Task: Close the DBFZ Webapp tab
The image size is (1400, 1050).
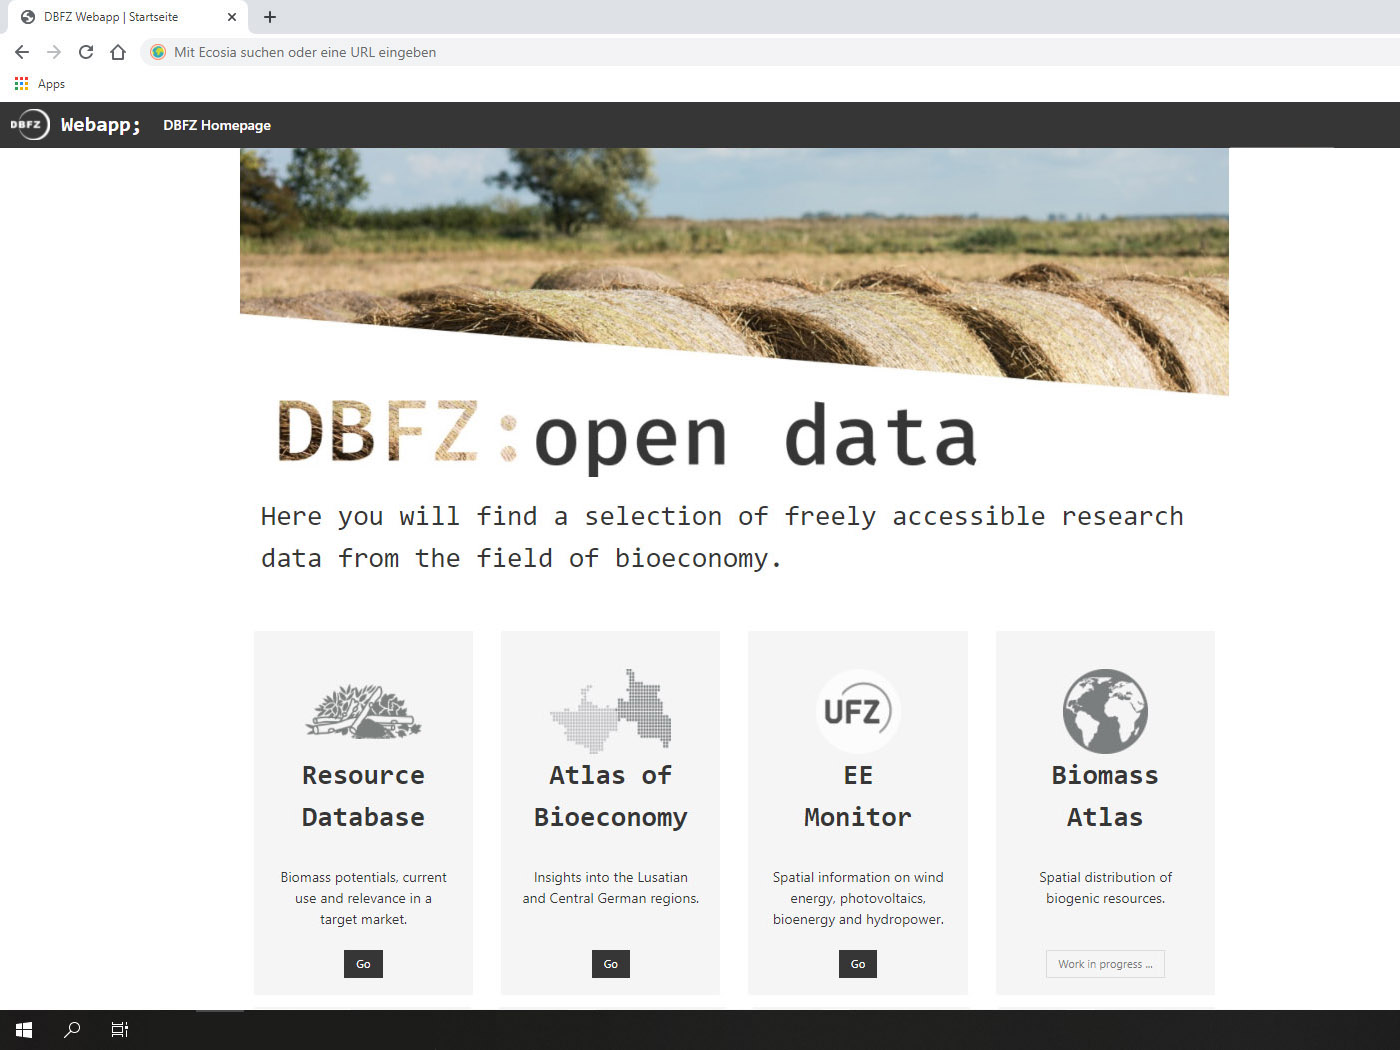Action: pos(232,17)
